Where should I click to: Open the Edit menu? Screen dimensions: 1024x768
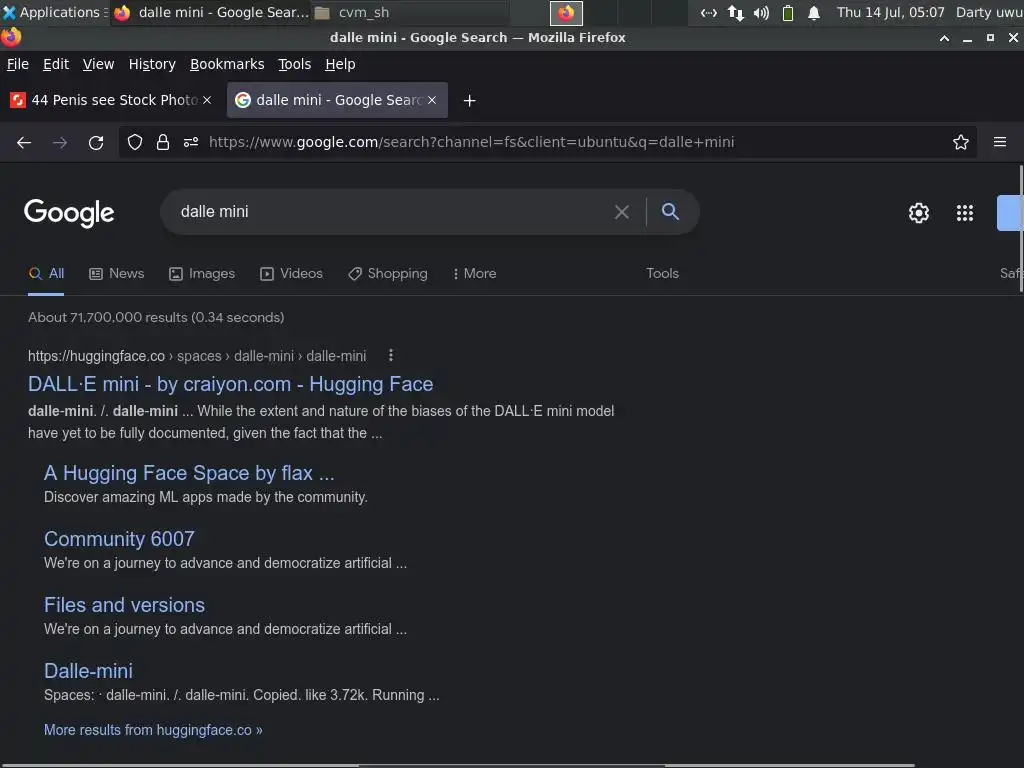click(x=56, y=64)
